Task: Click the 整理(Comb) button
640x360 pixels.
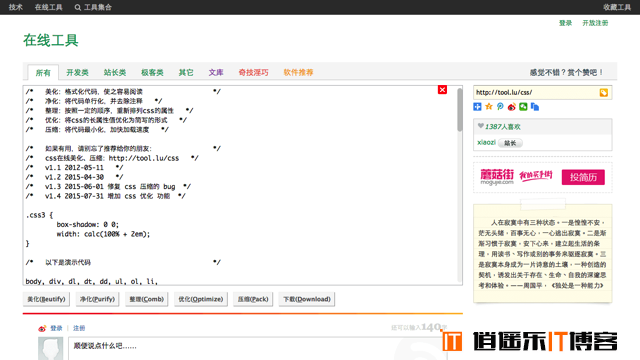Action: pos(147,299)
